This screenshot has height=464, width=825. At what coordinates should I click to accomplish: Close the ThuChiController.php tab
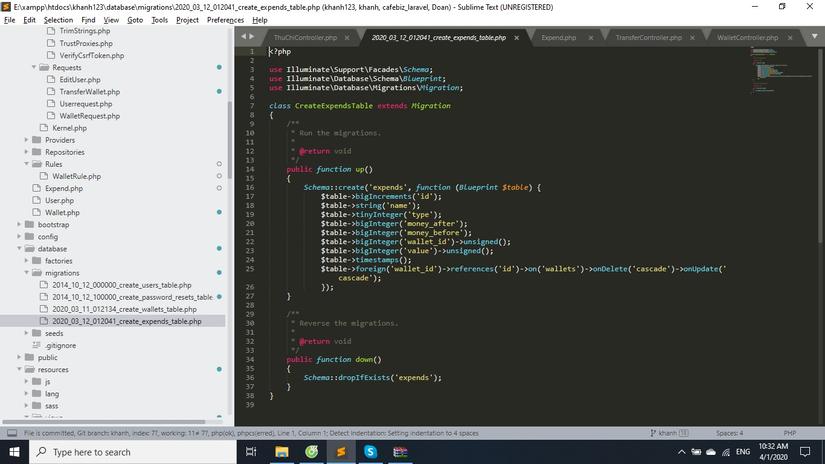point(347,38)
